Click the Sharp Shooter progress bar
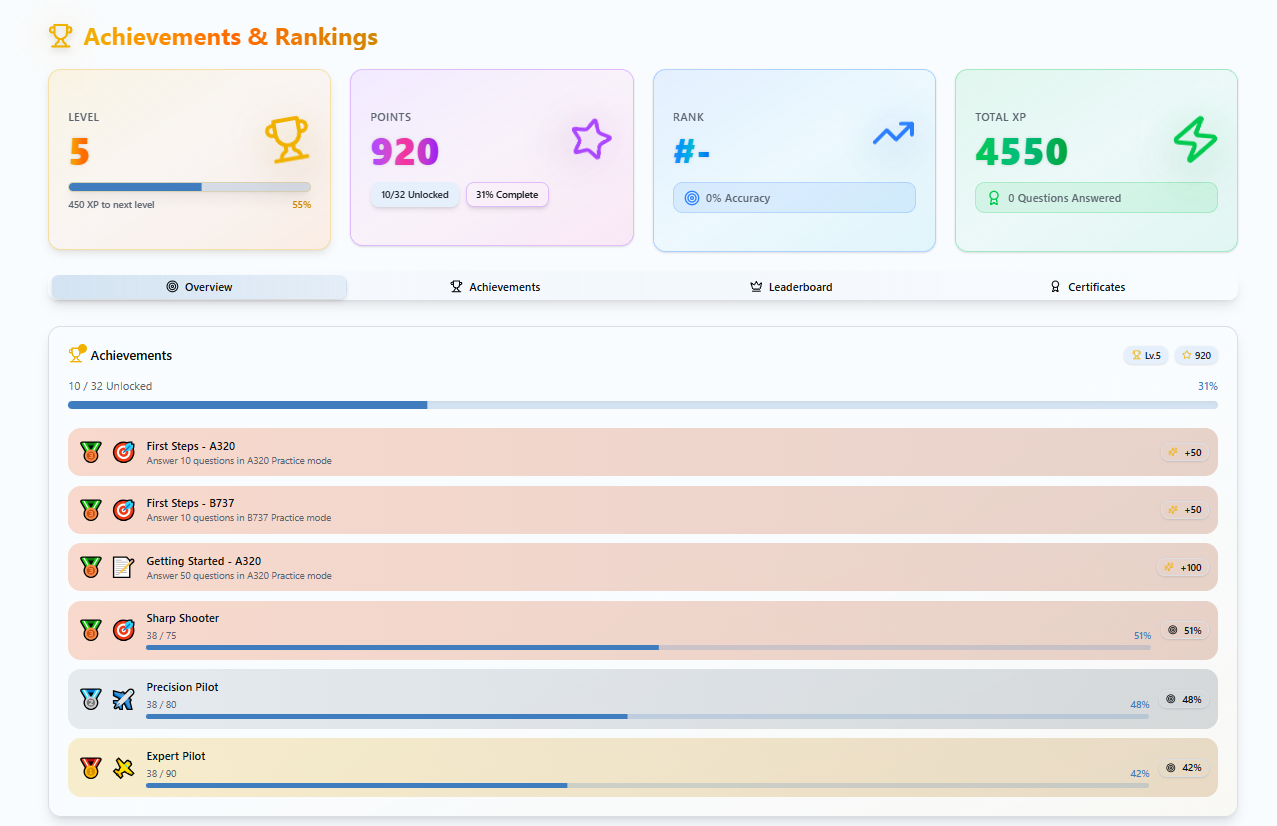 648,648
